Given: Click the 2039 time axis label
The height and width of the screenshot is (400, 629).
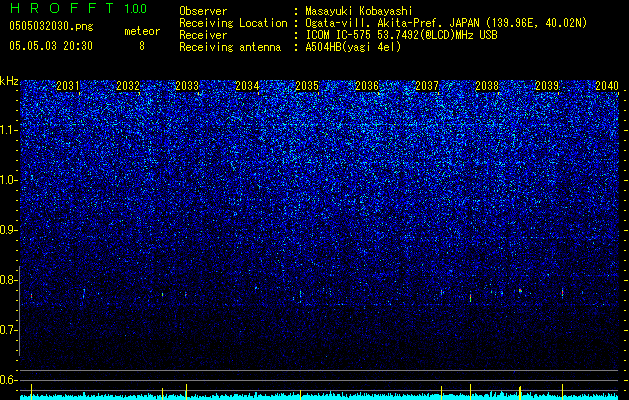Looking at the screenshot, I should pos(547,86).
